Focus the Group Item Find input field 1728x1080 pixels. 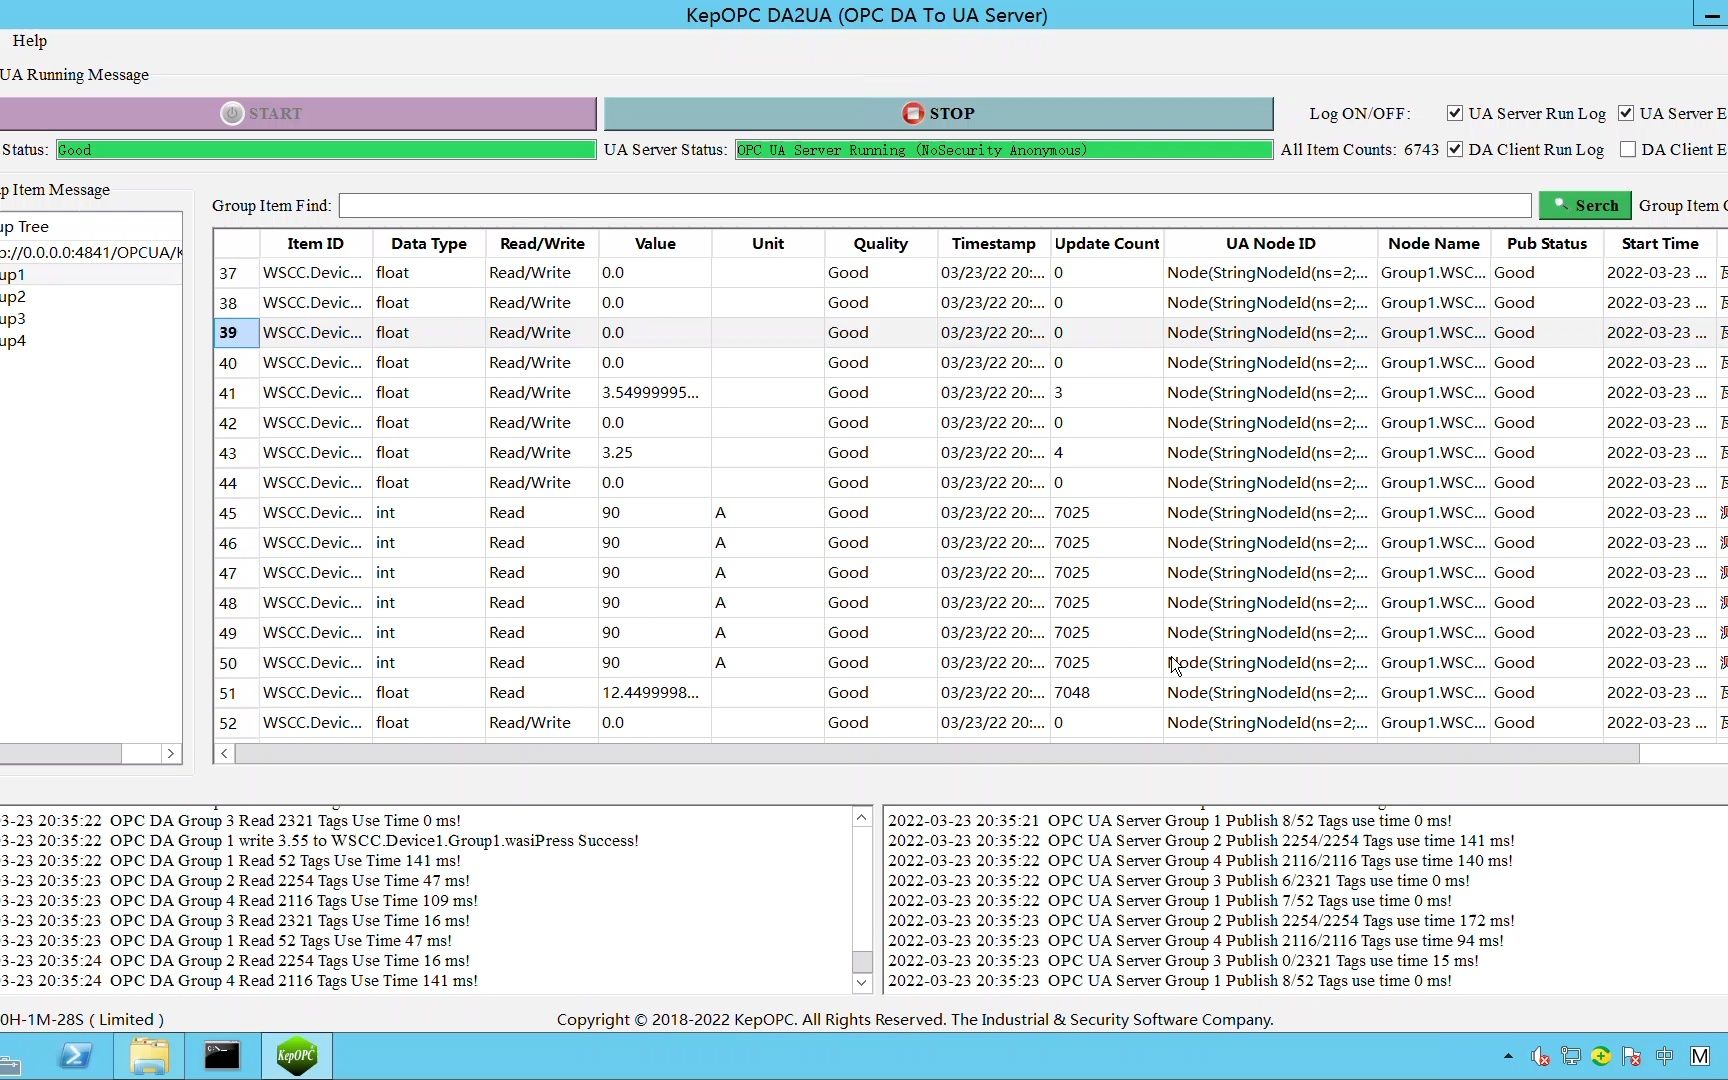(x=935, y=205)
